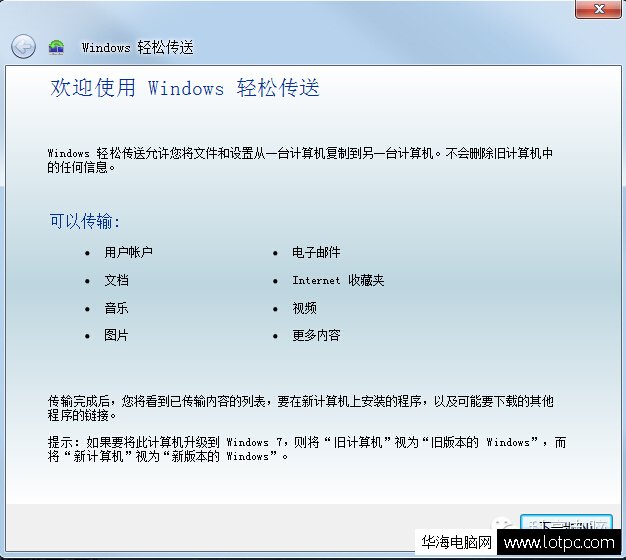
Task: Select the list item 'Internet 收藏夹'
Action: click(338, 280)
